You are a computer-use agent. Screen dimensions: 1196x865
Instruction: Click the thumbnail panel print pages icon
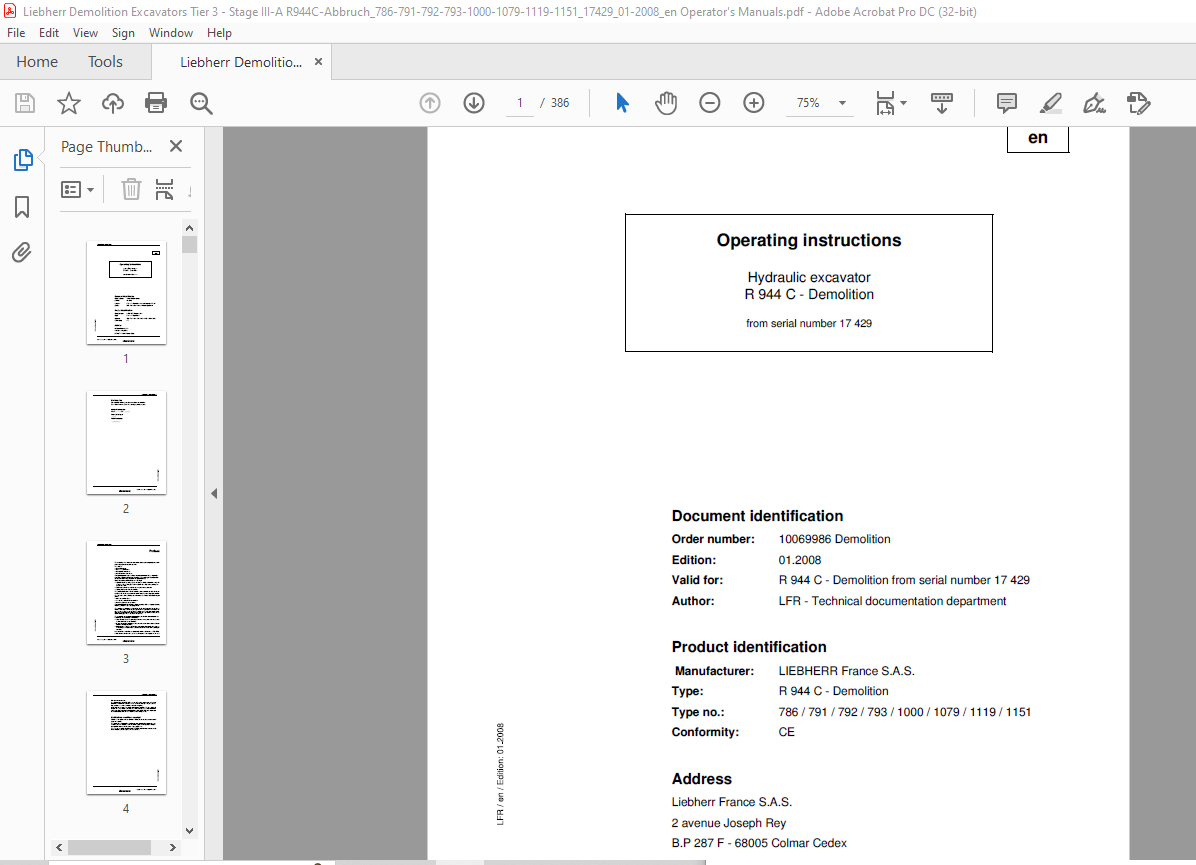(x=164, y=188)
